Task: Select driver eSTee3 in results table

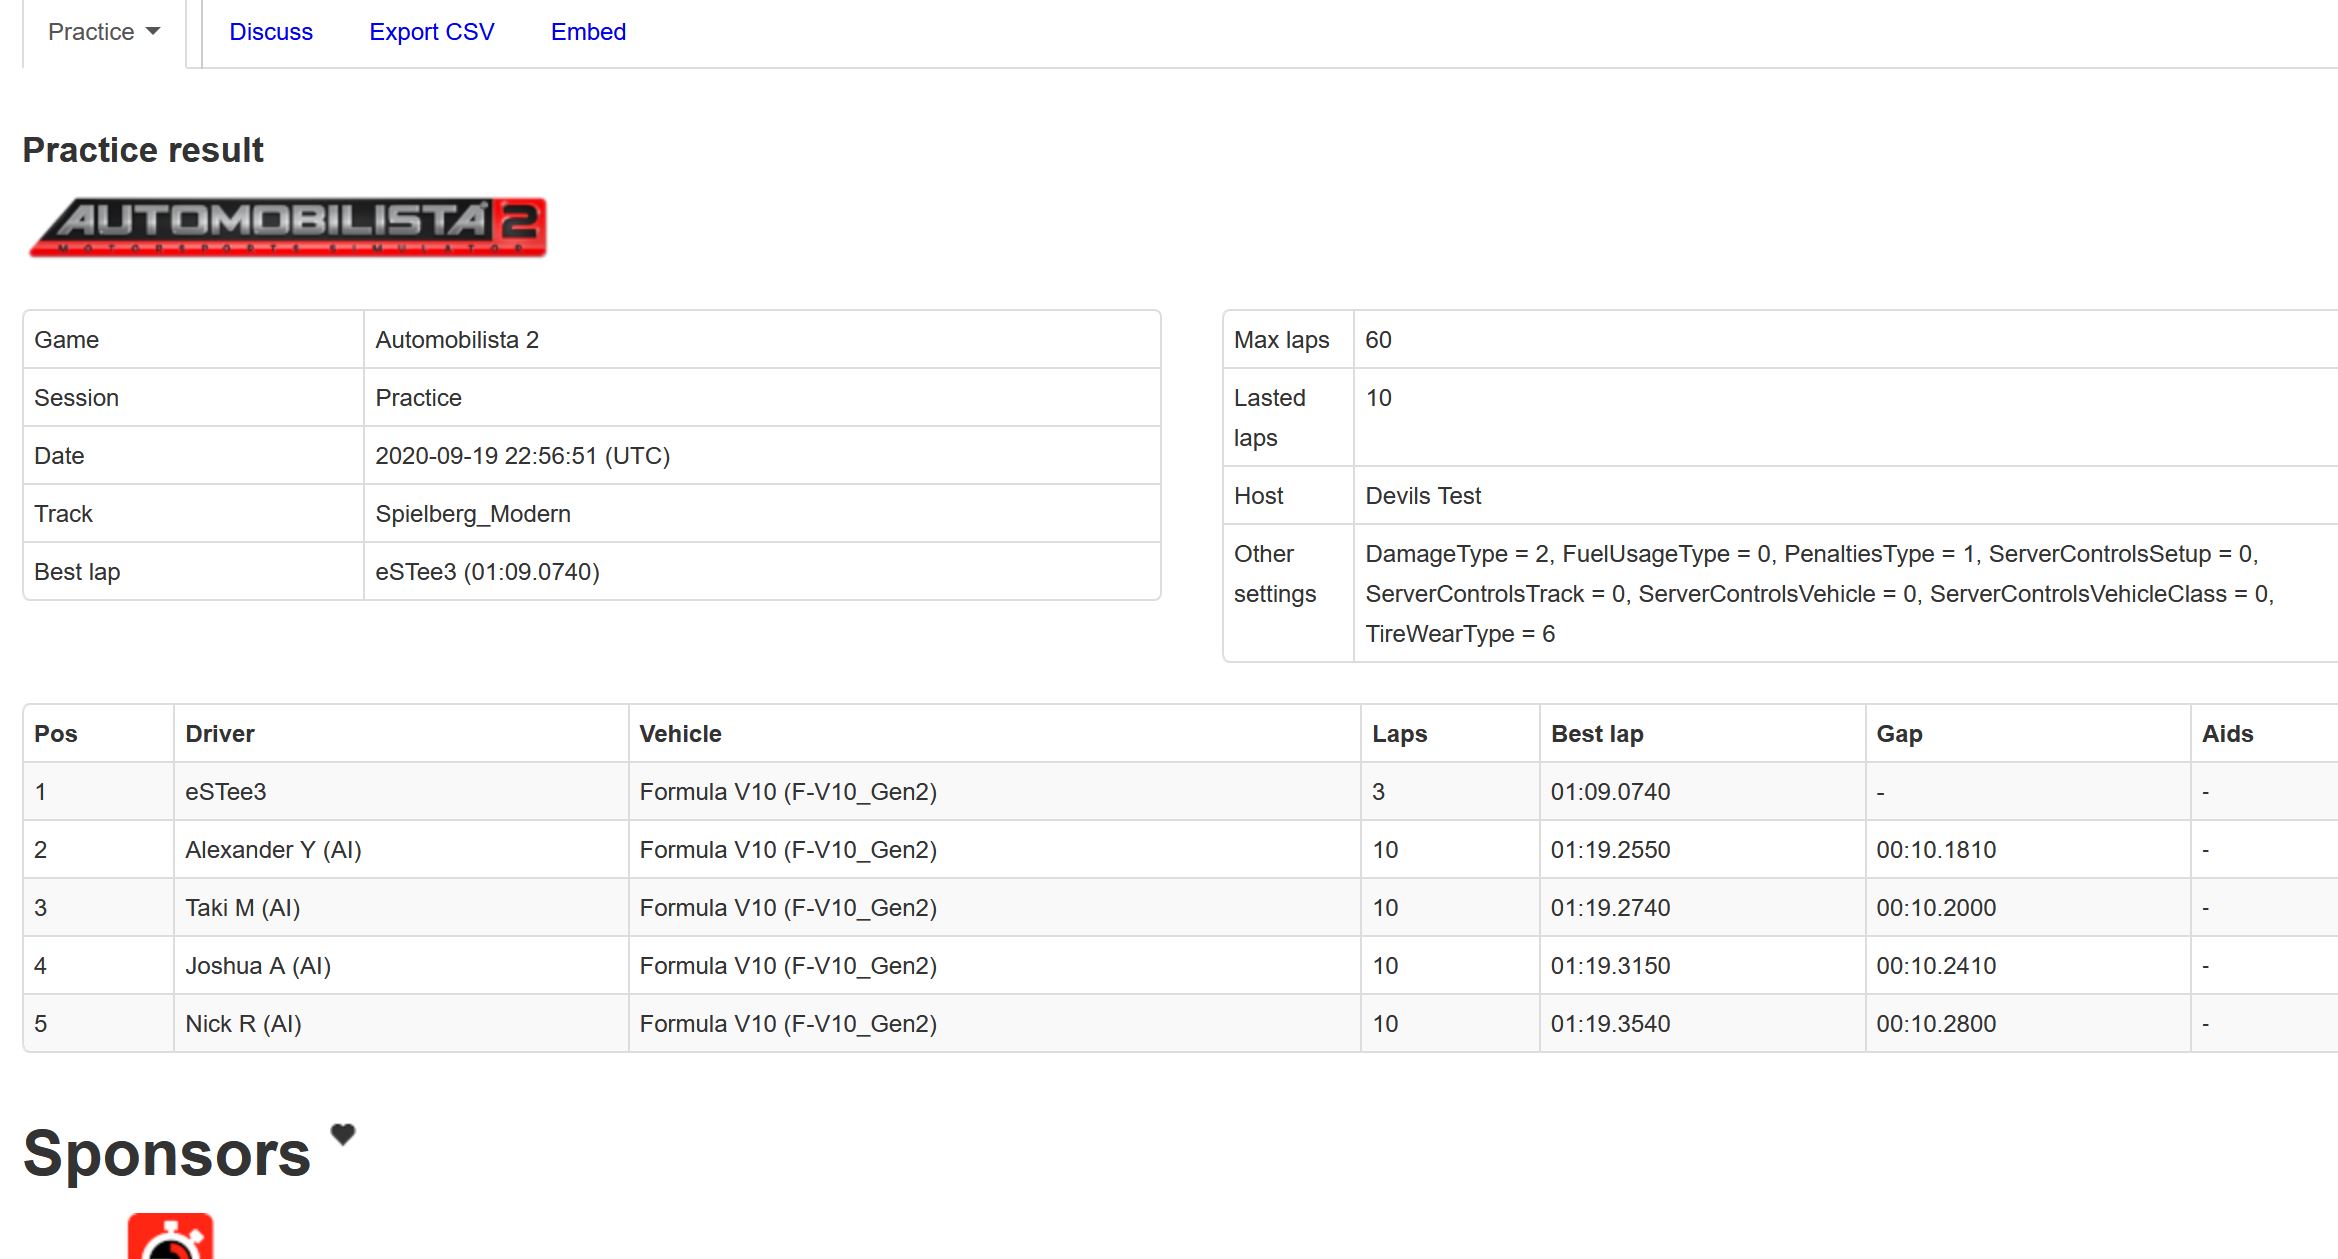Action: pos(226,792)
